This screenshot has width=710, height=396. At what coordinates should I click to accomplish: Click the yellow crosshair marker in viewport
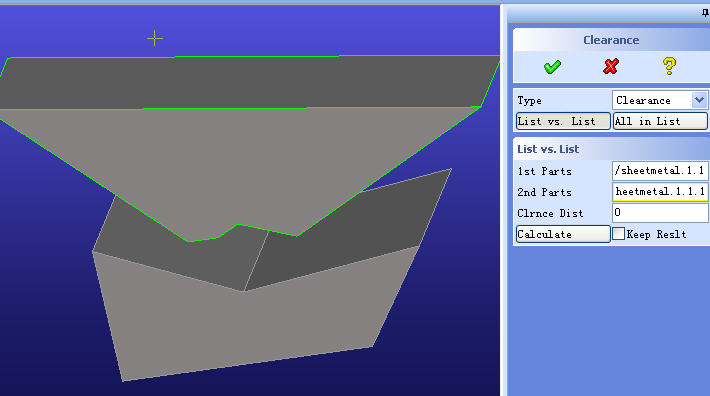point(154,38)
